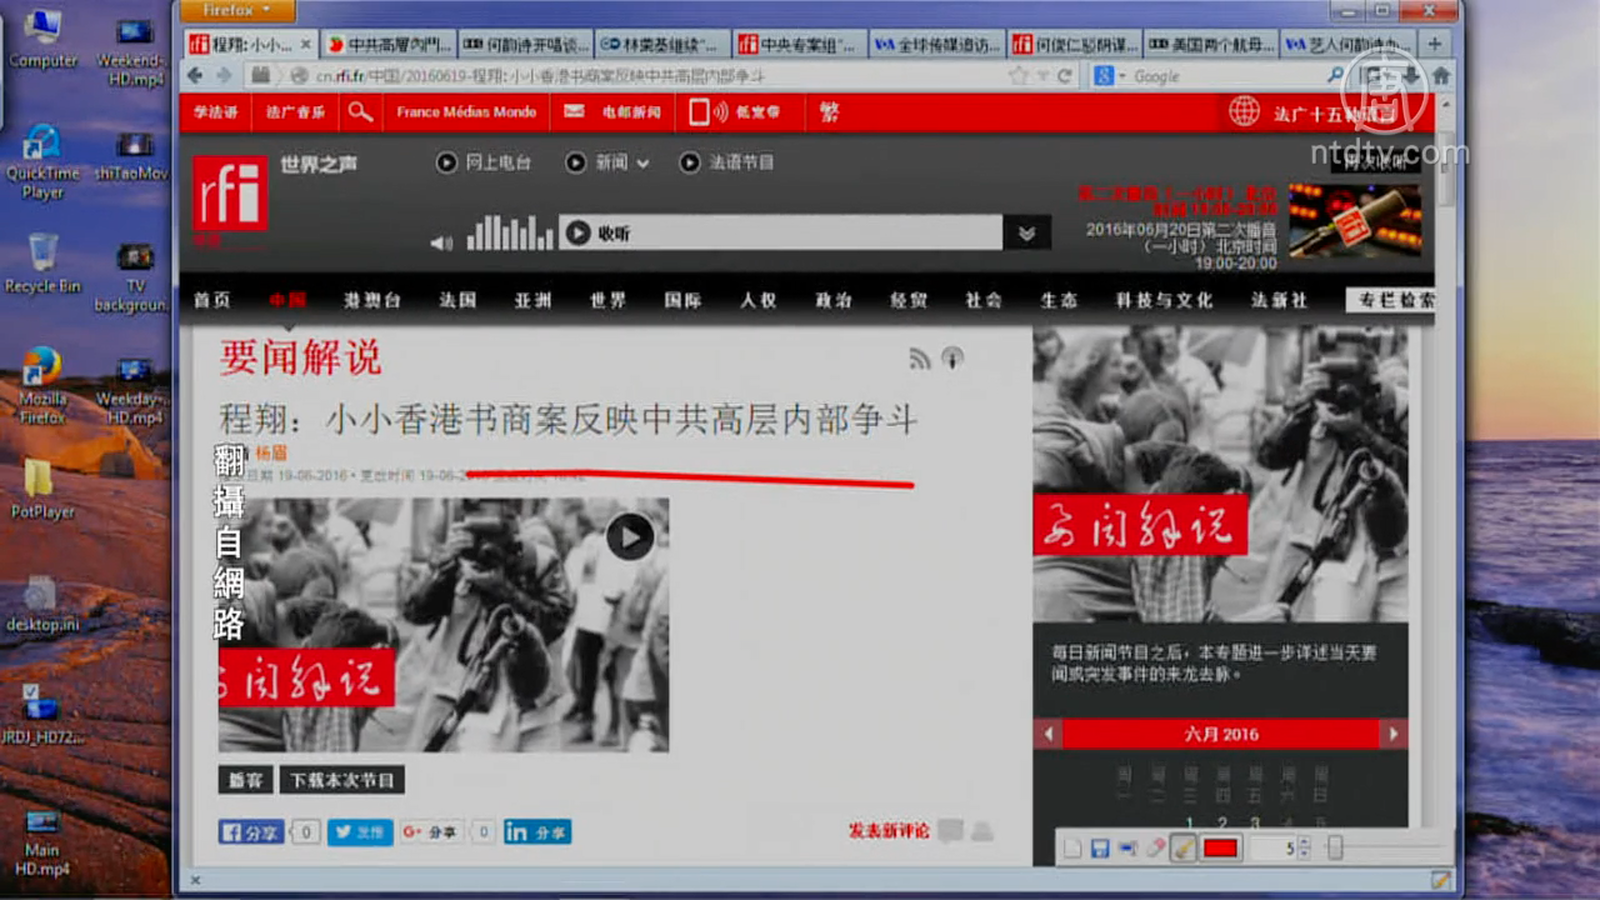Select the 网上电台 radio option
This screenshot has width=1600, height=900.
pos(446,162)
